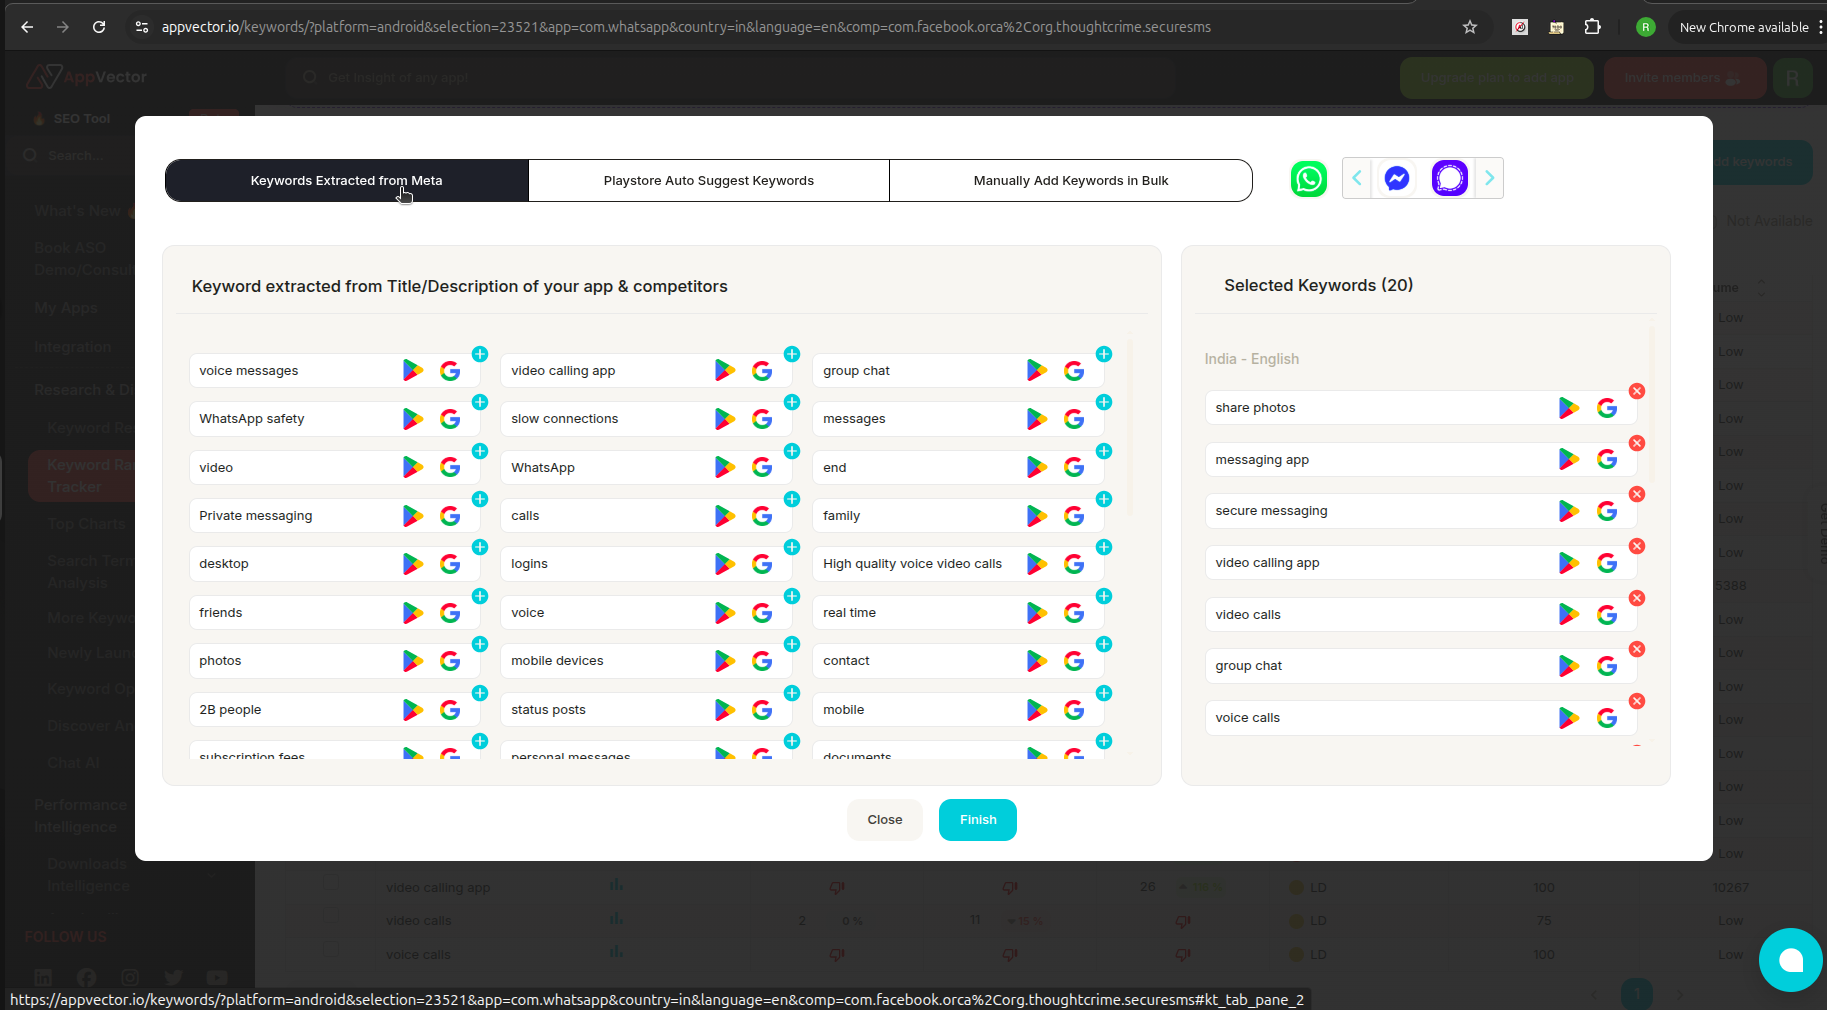Add "video calling app" keyword using its plus icon
This screenshot has width=1827, height=1010.
click(792, 354)
